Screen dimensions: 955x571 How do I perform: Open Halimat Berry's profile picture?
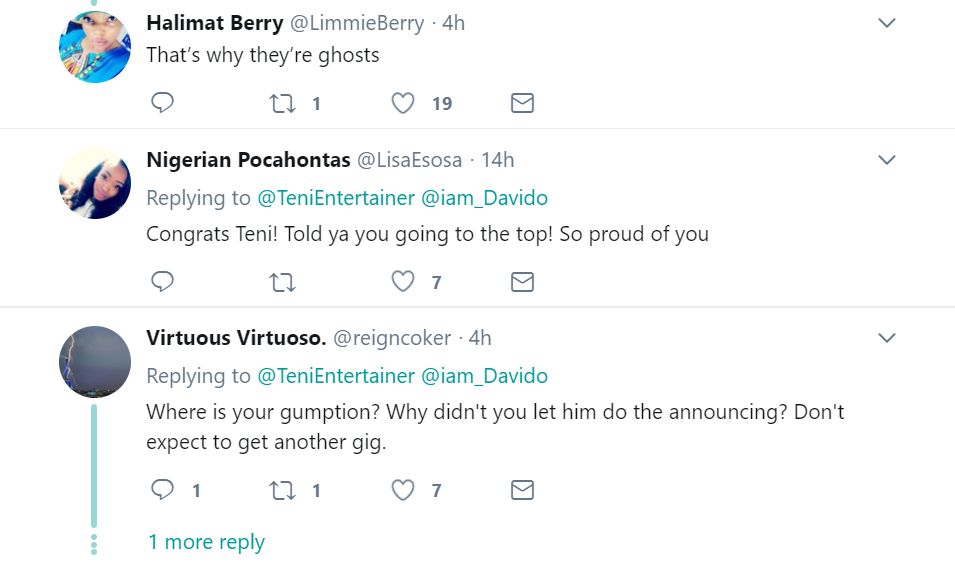coord(95,47)
